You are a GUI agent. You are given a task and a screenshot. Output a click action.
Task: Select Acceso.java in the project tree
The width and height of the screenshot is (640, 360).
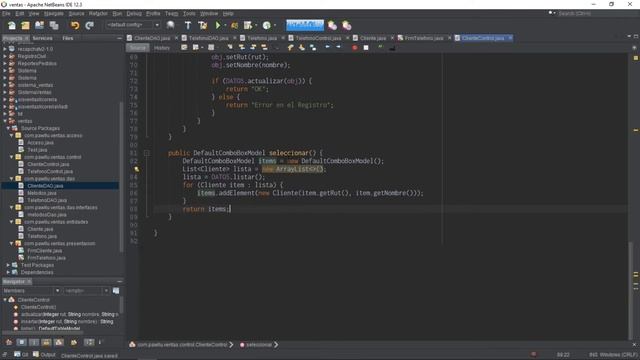click(x=40, y=142)
